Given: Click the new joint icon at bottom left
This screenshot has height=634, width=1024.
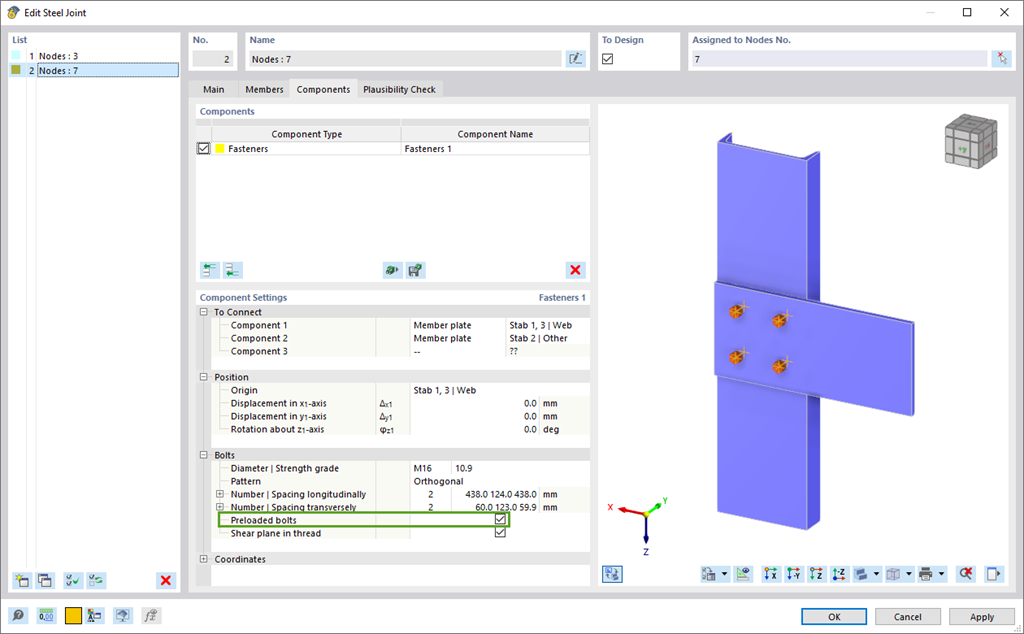Looking at the screenshot, I should [21, 580].
